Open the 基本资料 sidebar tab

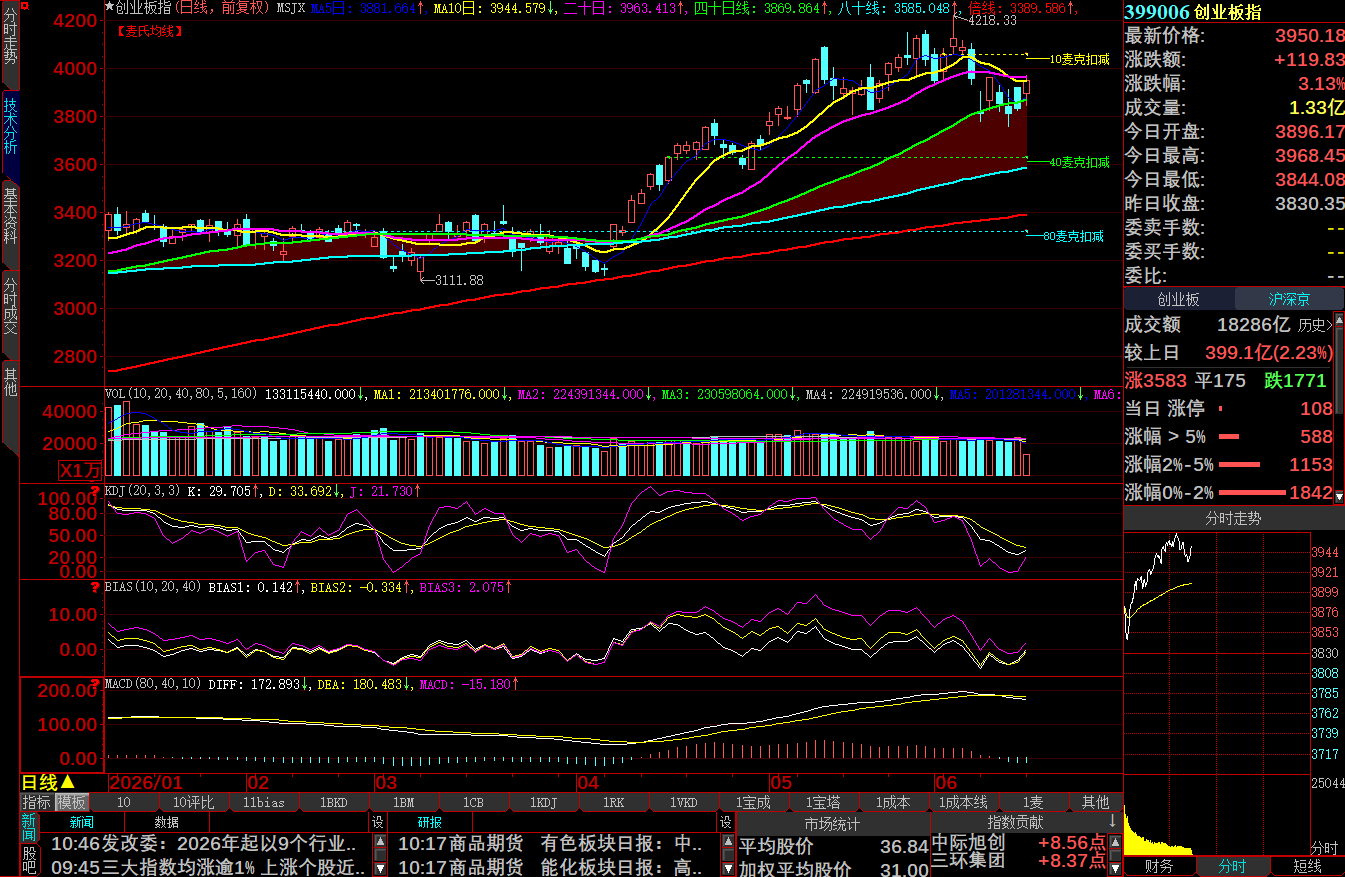(x=9, y=217)
